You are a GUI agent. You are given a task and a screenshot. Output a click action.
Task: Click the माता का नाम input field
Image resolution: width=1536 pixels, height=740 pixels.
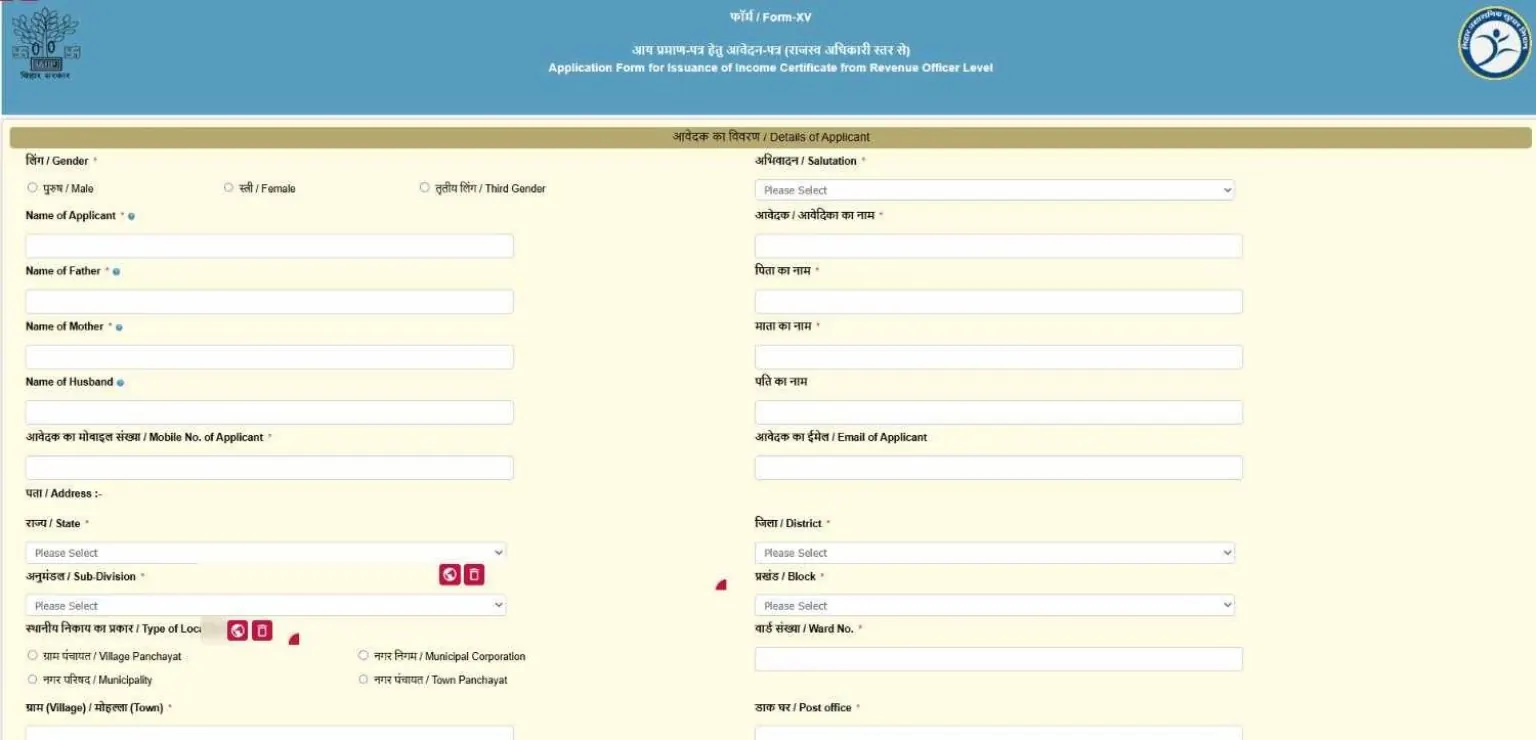(998, 357)
